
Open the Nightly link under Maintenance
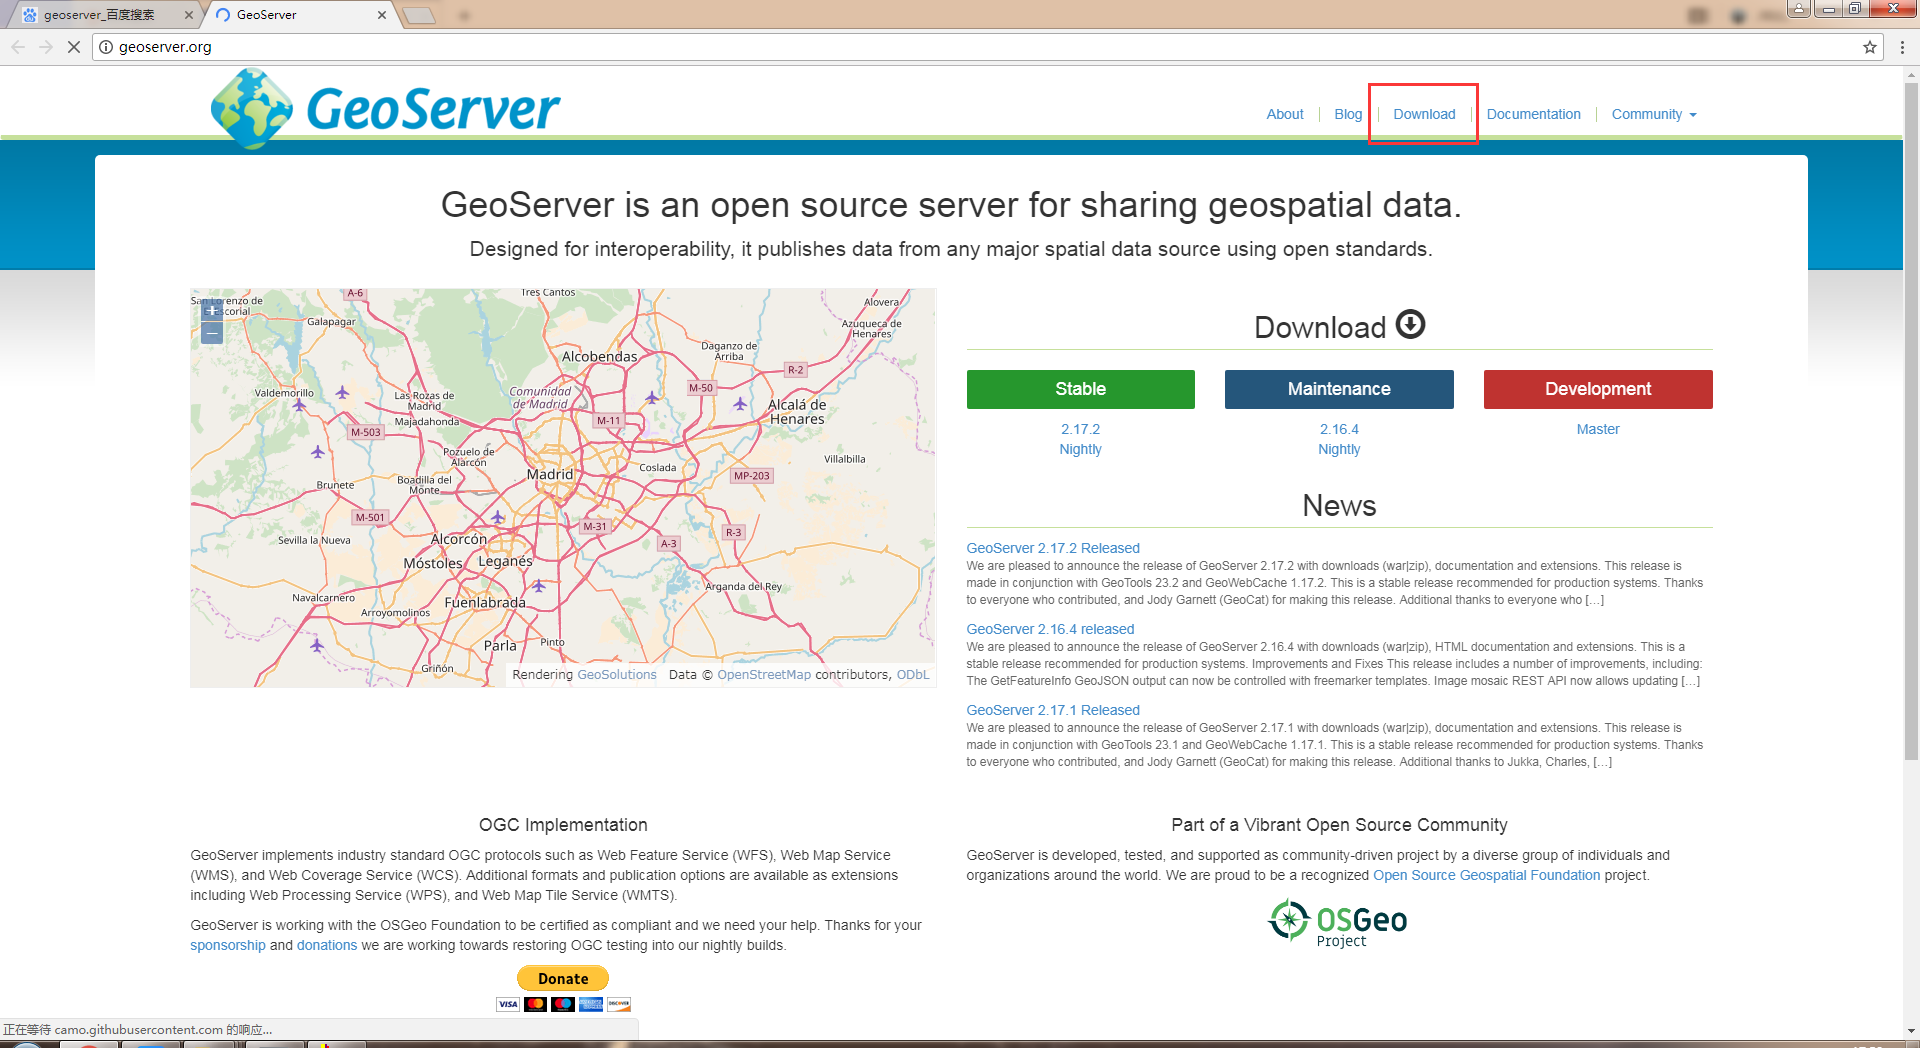1339,449
